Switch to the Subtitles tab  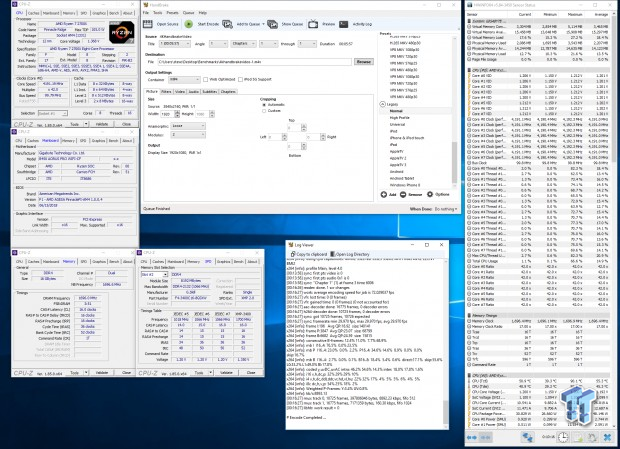[210, 92]
